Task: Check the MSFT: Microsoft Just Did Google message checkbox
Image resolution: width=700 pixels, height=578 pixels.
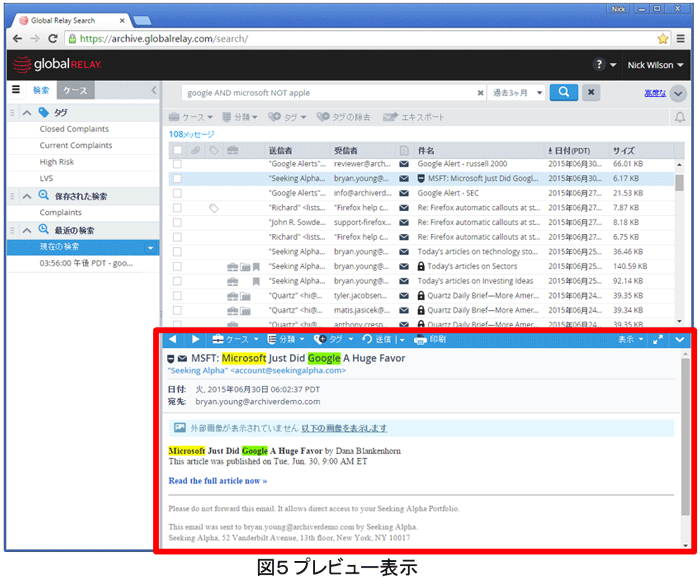Action: point(177,179)
